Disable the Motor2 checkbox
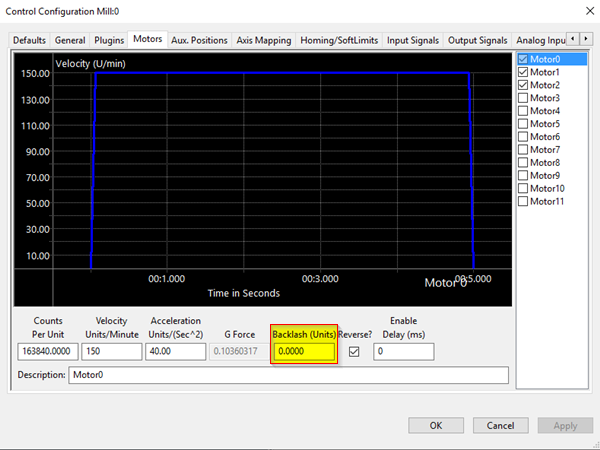The image size is (600, 450). pos(523,85)
